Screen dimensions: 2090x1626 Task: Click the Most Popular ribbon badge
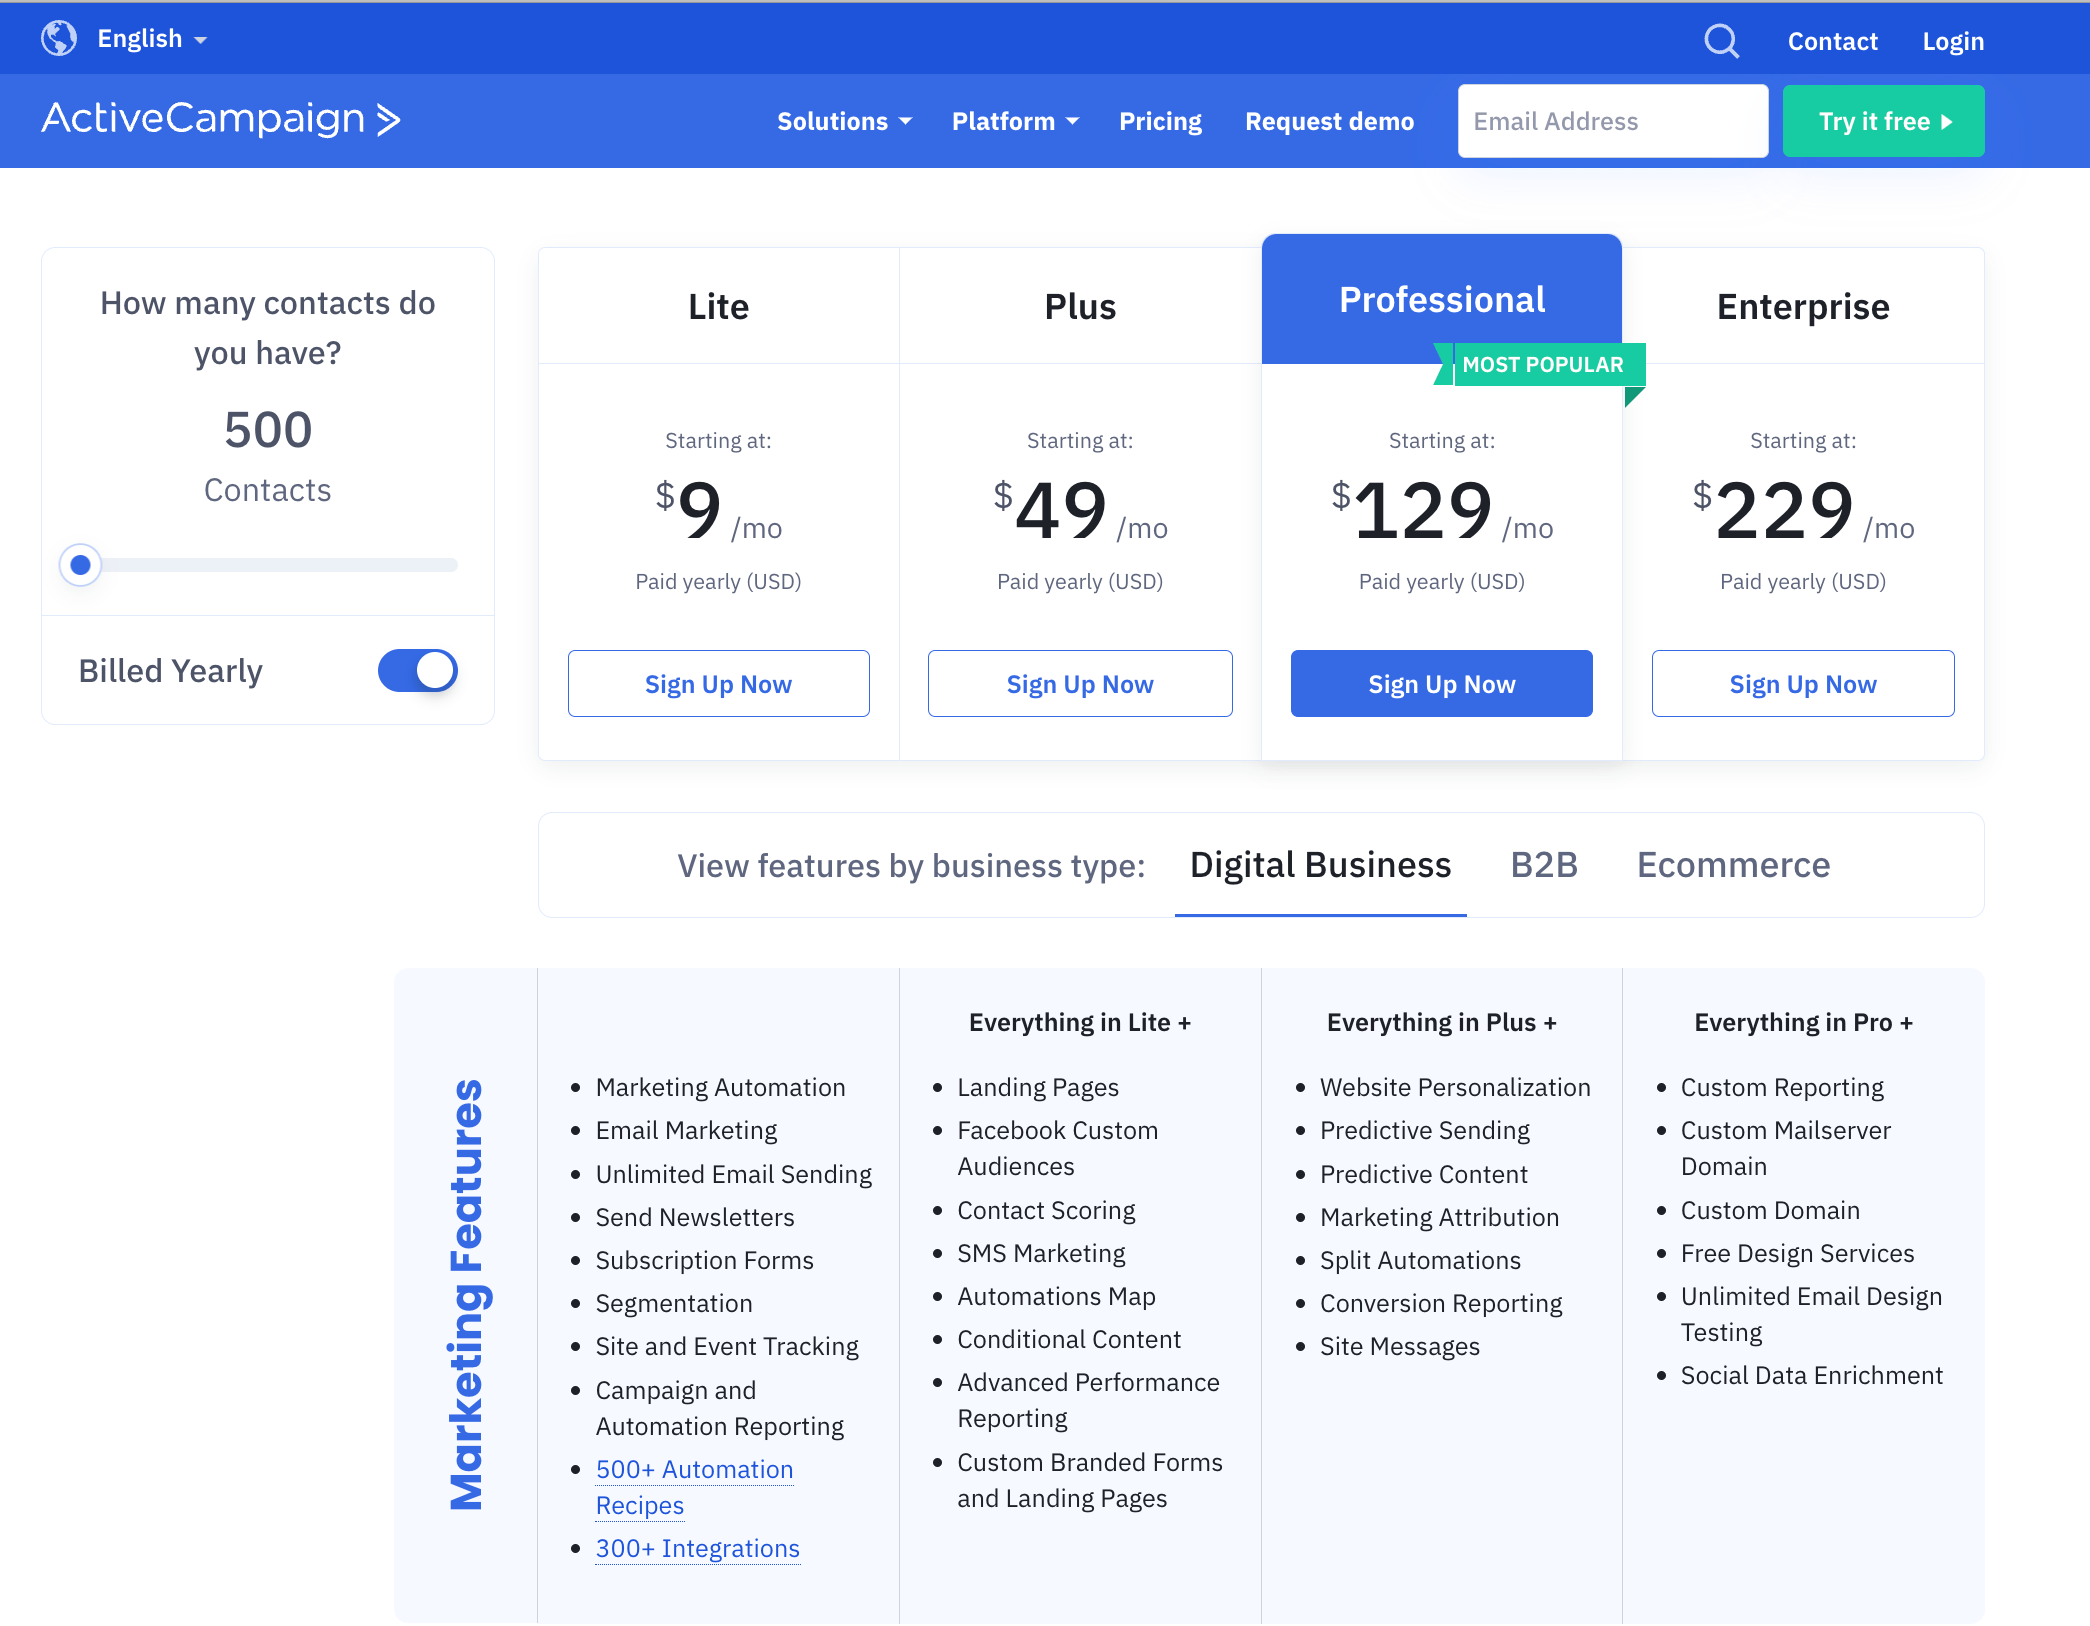pos(1541,365)
